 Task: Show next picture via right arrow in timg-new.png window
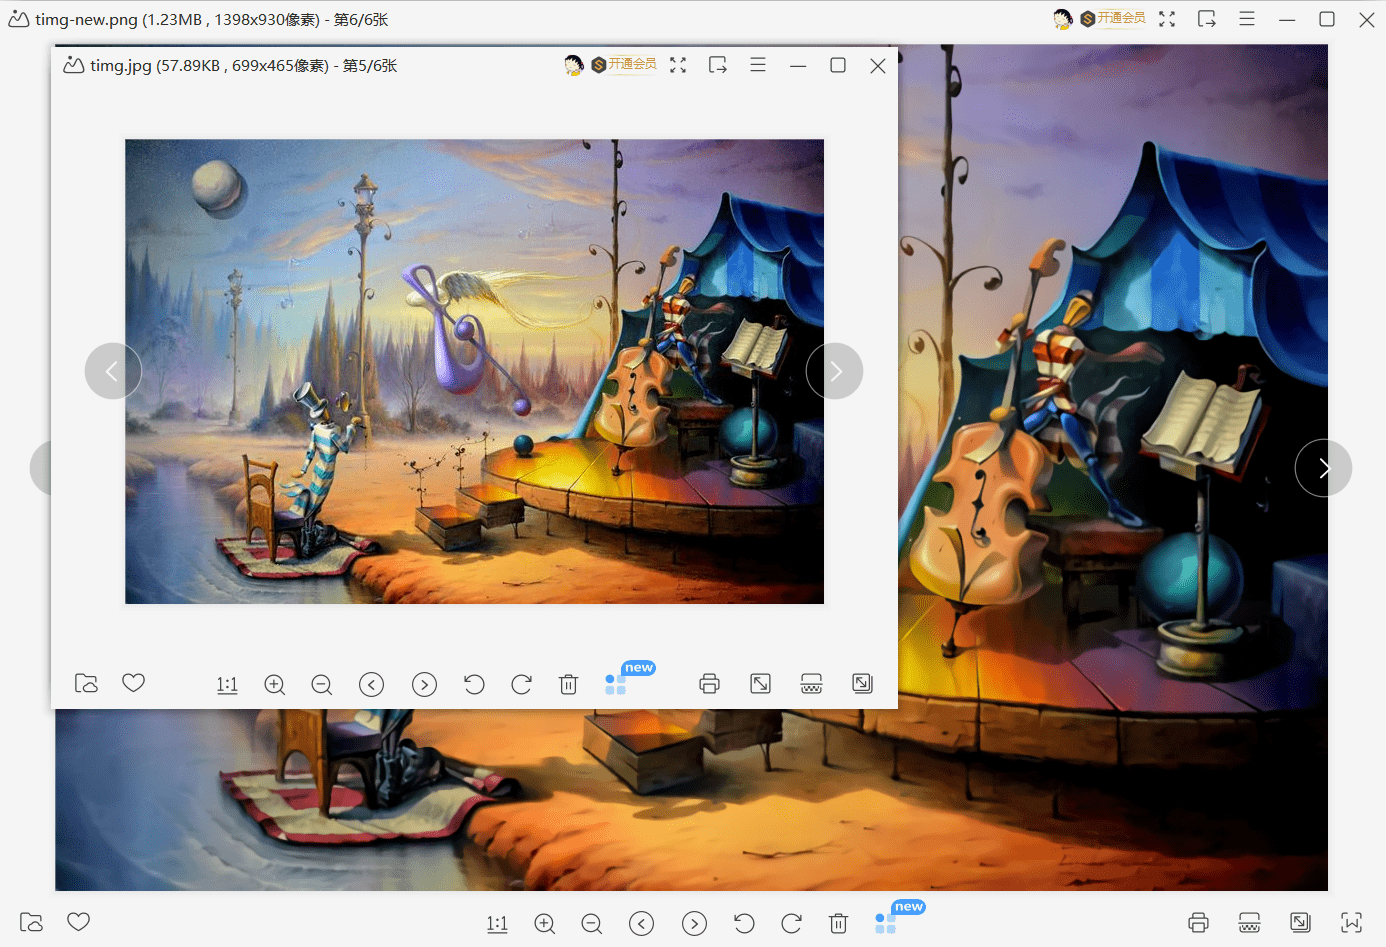click(x=1323, y=468)
